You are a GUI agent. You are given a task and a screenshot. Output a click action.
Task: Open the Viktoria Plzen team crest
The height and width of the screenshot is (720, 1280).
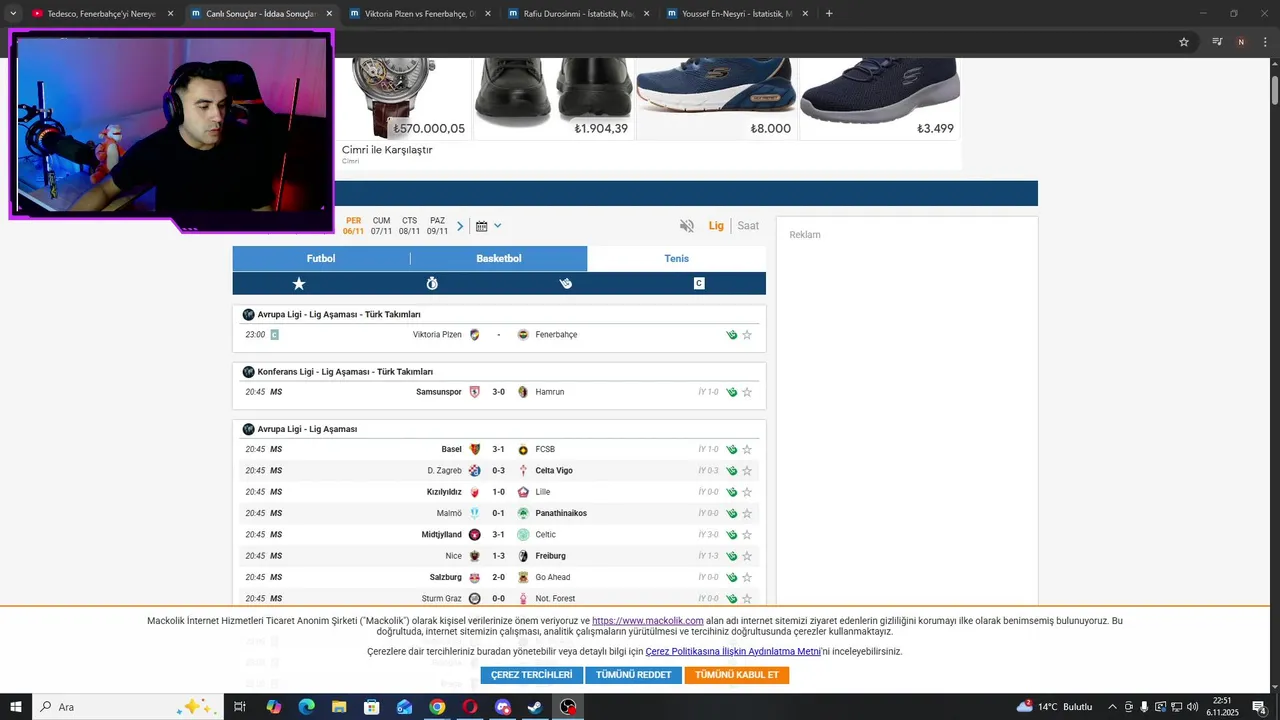pos(474,335)
